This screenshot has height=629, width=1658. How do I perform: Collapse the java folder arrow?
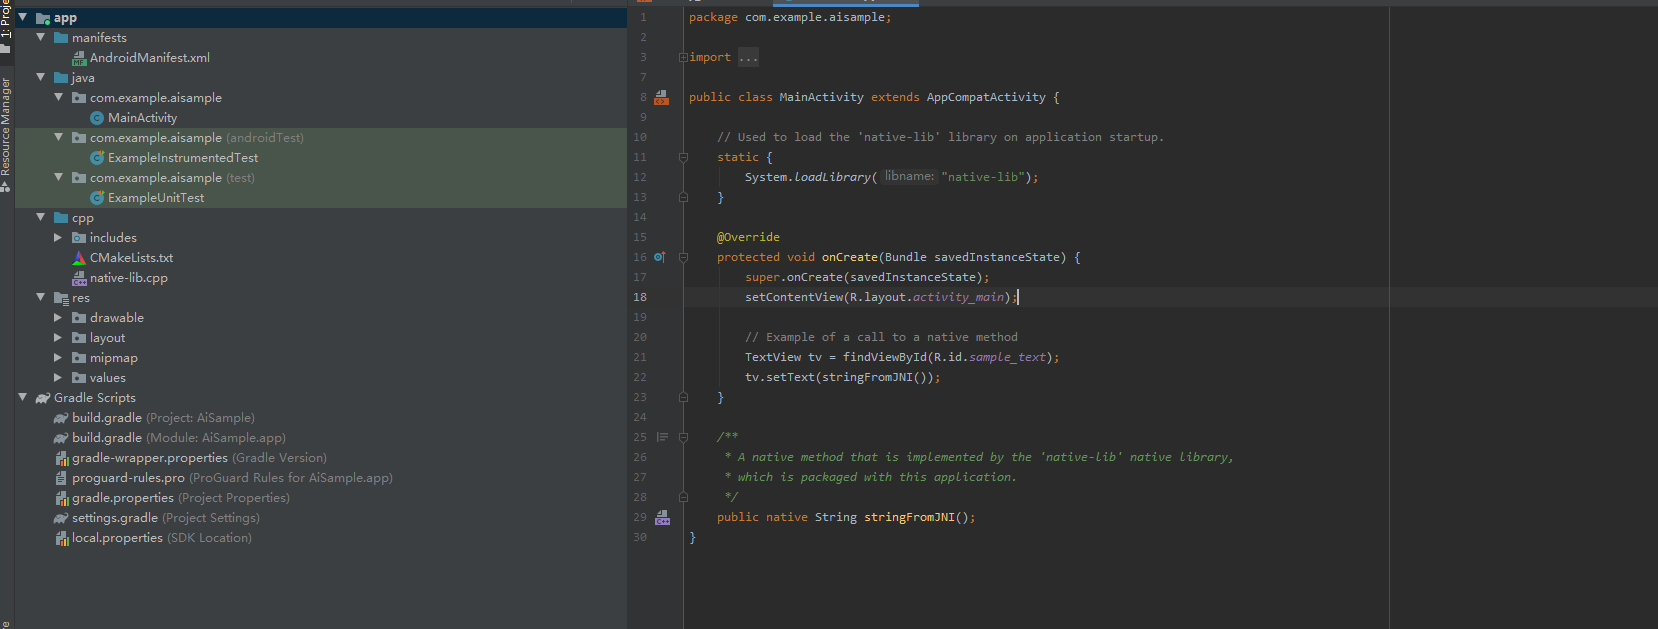(40, 77)
